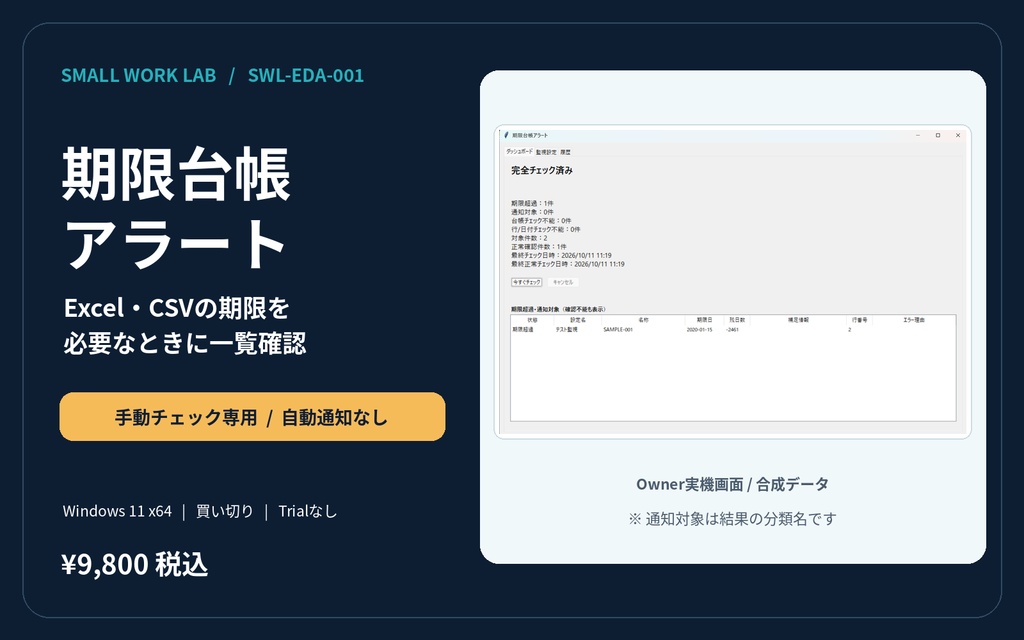Screen dimensions: 1024x640
Task: Click the 行/日付チェック不能：0件 line
Action: coord(545,229)
